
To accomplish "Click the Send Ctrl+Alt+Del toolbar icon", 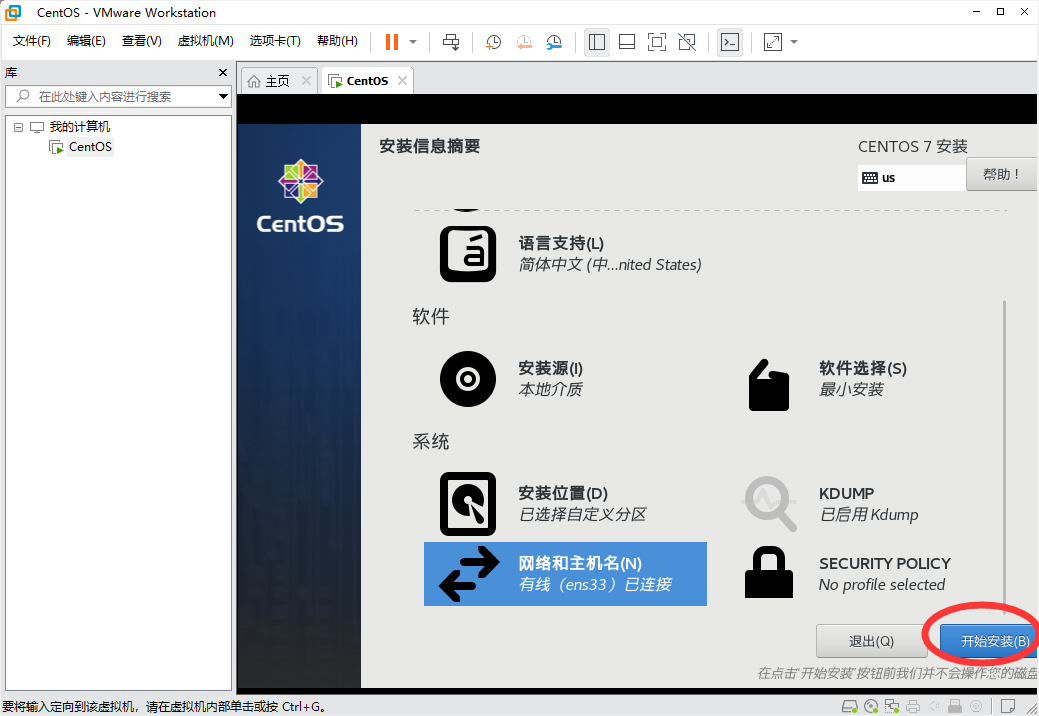I will click(451, 42).
